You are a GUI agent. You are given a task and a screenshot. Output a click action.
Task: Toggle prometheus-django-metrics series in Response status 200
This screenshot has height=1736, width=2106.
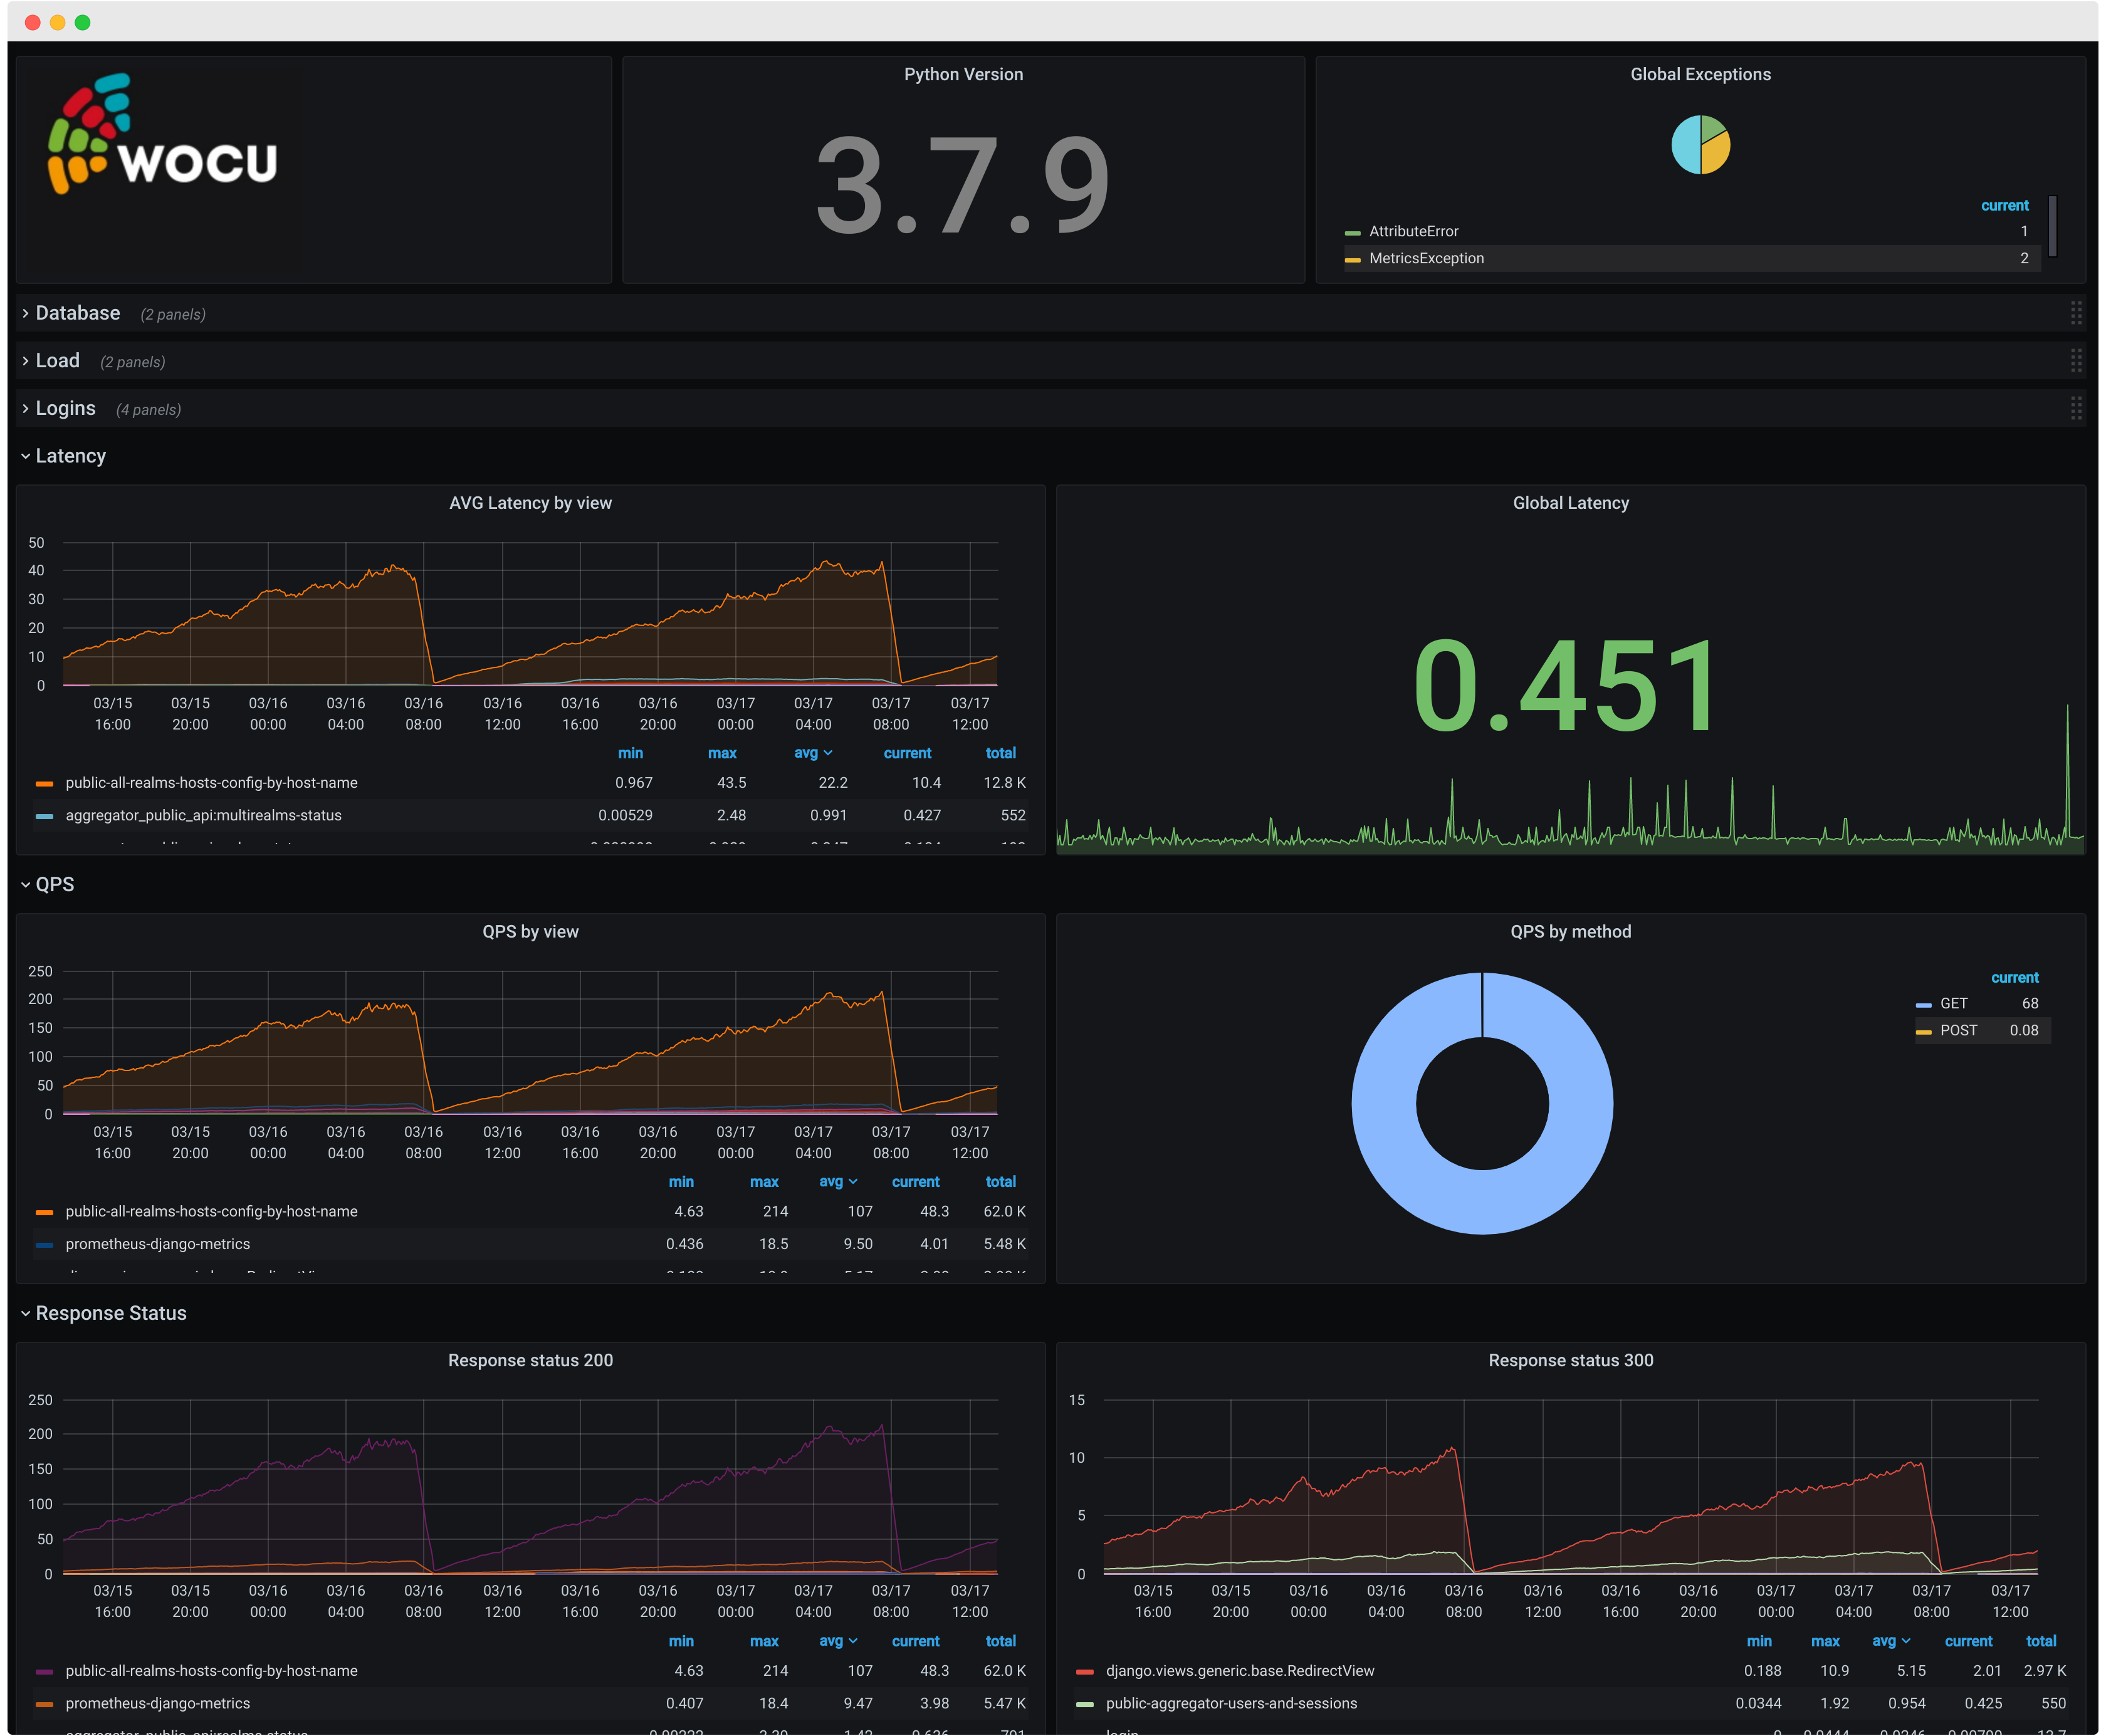coord(158,1703)
